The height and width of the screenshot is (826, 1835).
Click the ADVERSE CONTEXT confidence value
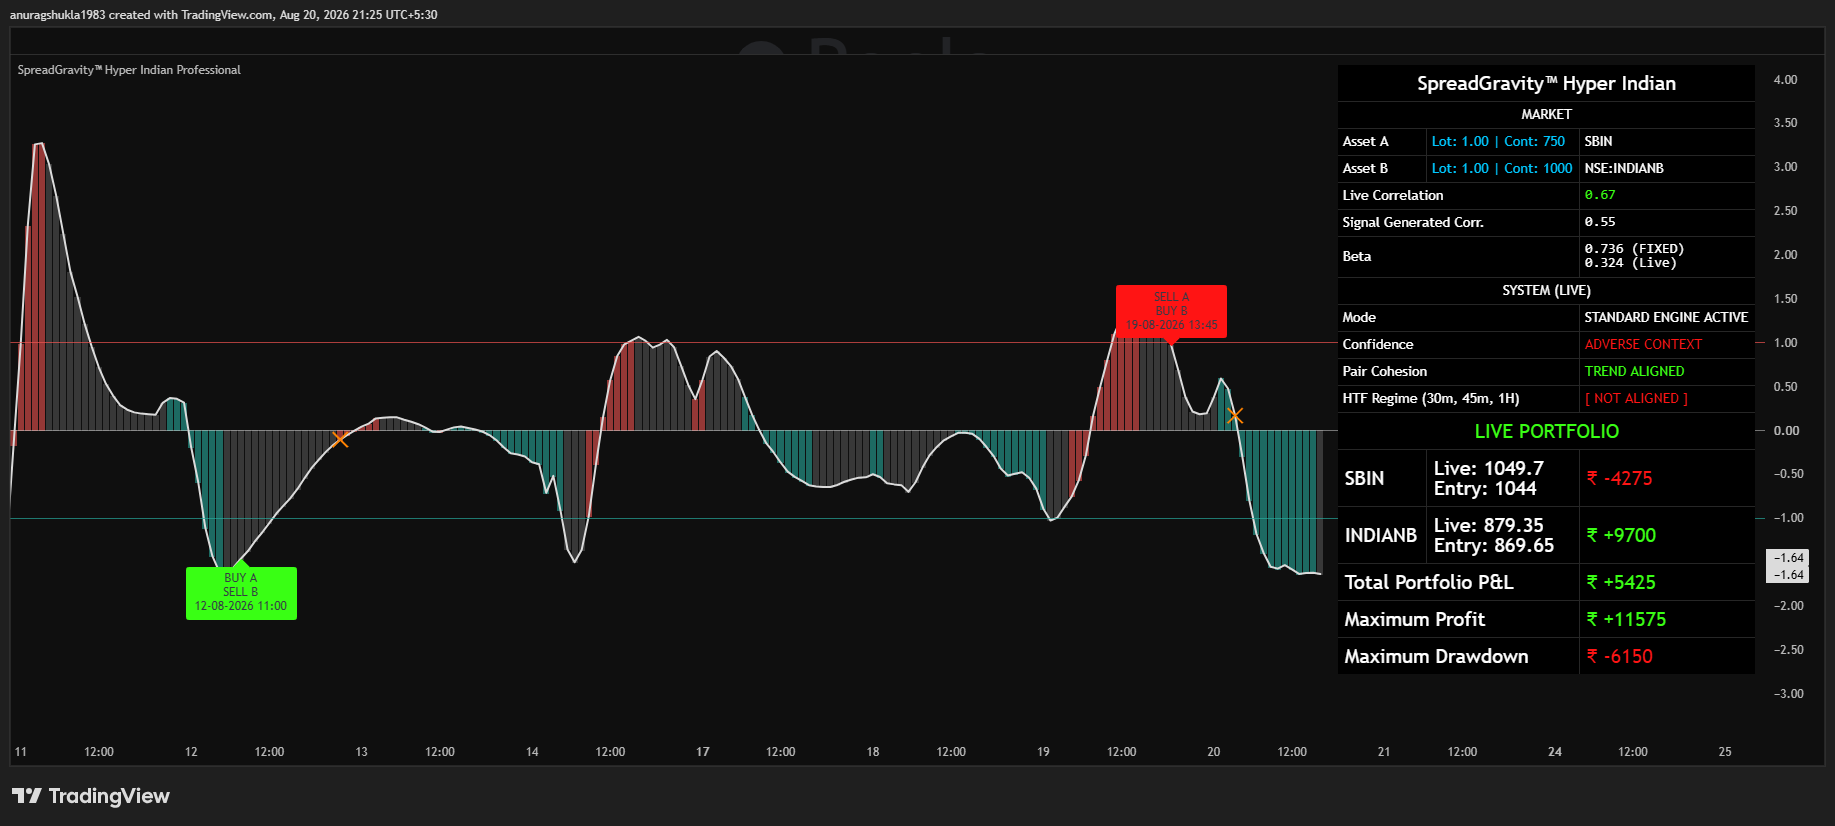click(1643, 345)
